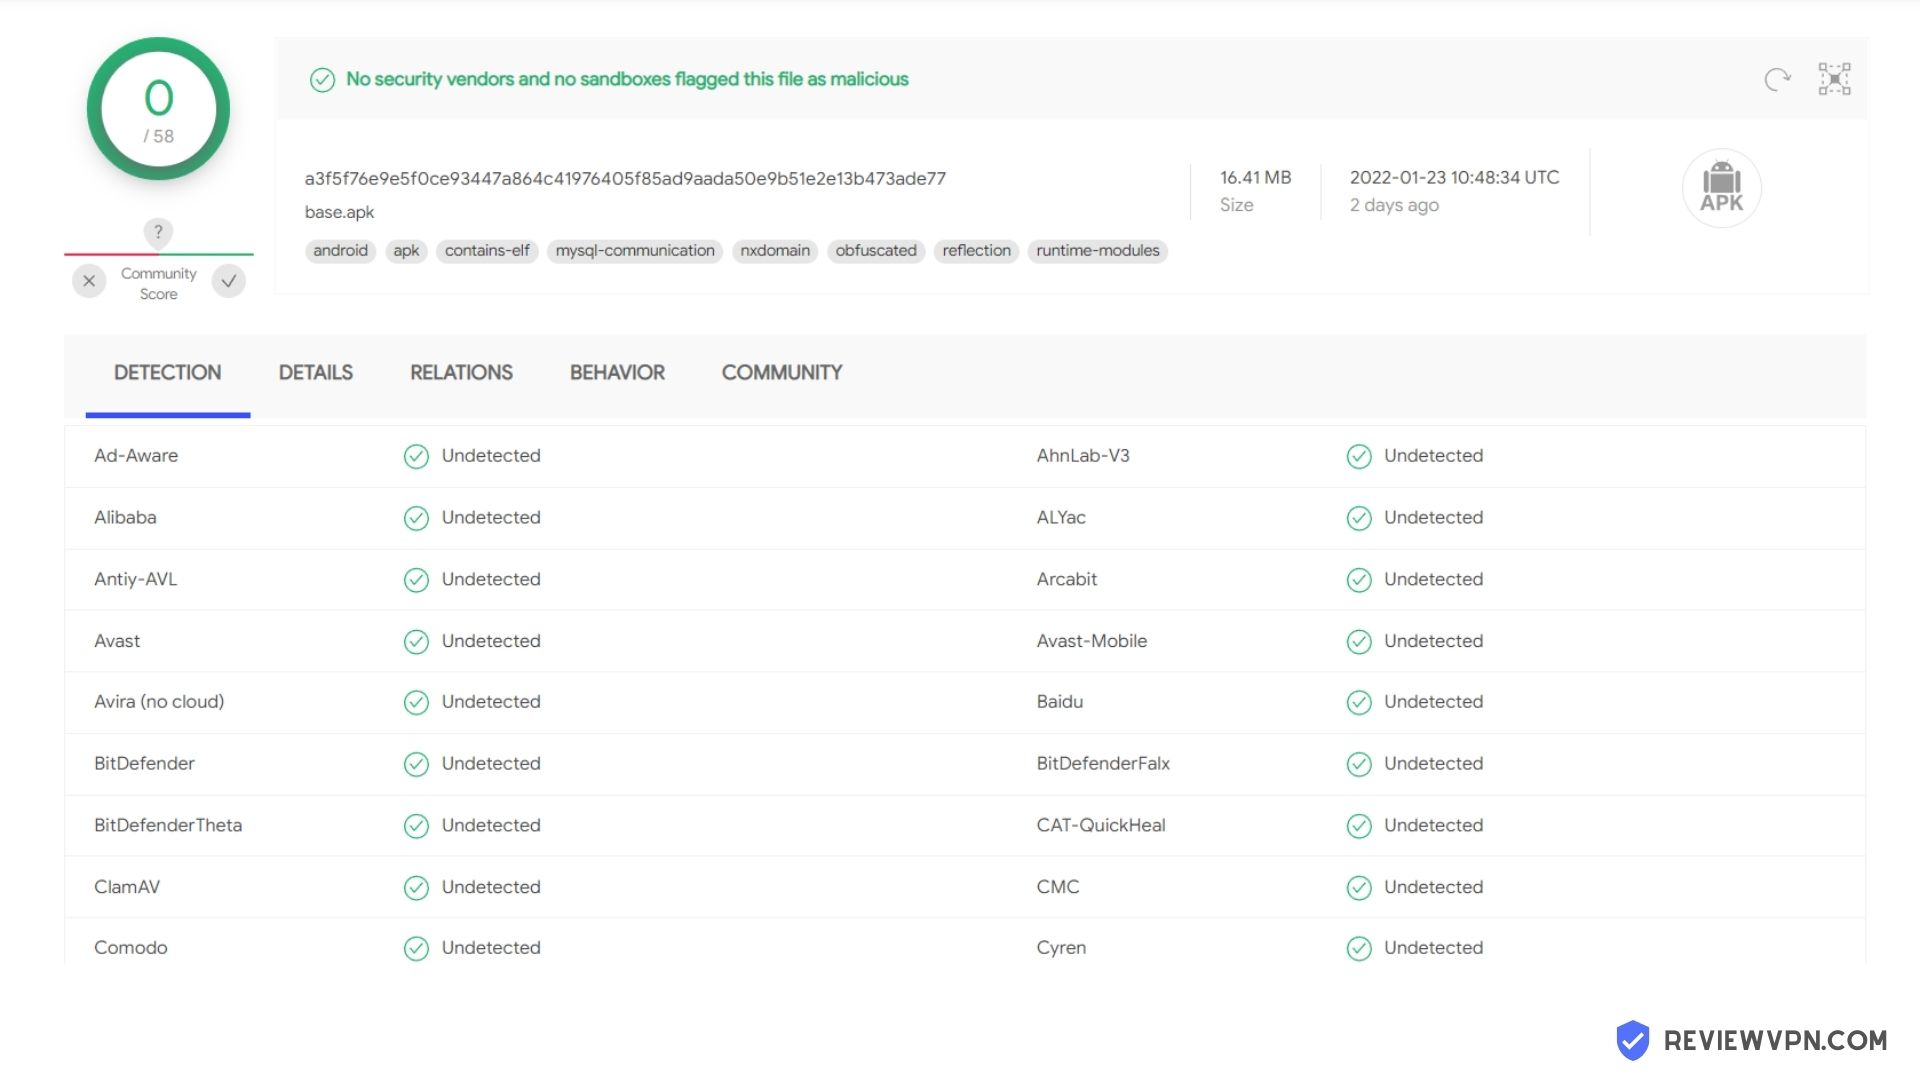Click the obfuscated tag
The image size is (1920, 1080).
coord(876,251)
